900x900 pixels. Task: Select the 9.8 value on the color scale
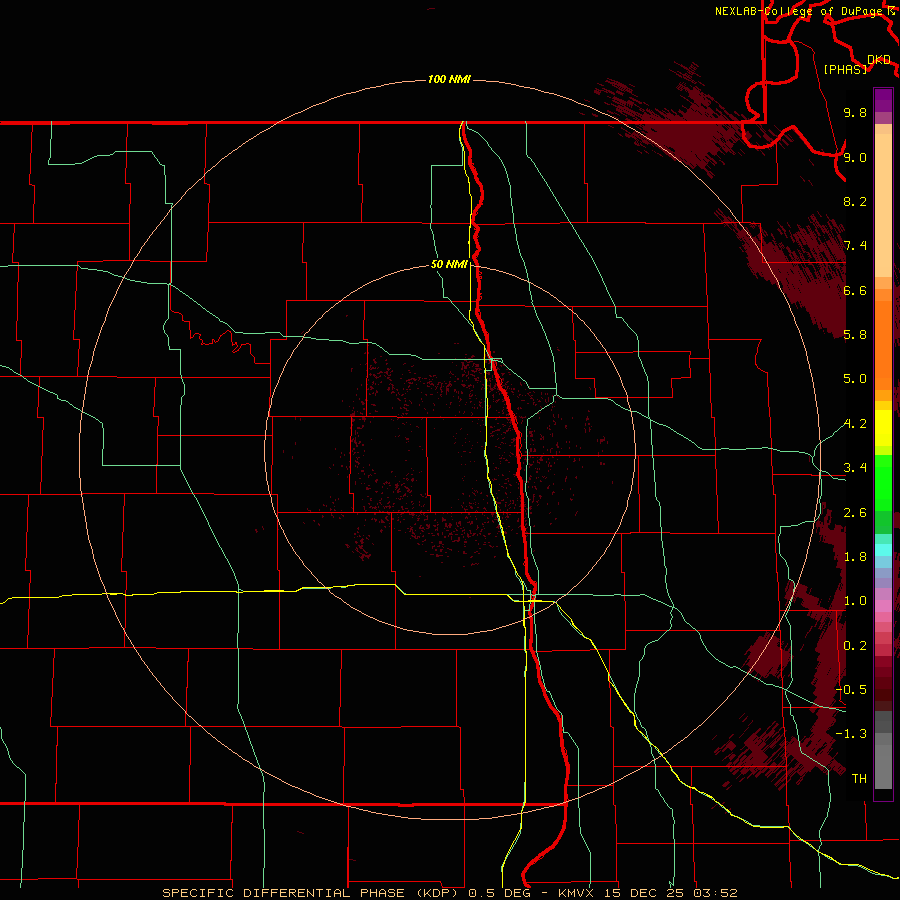point(855,112)
